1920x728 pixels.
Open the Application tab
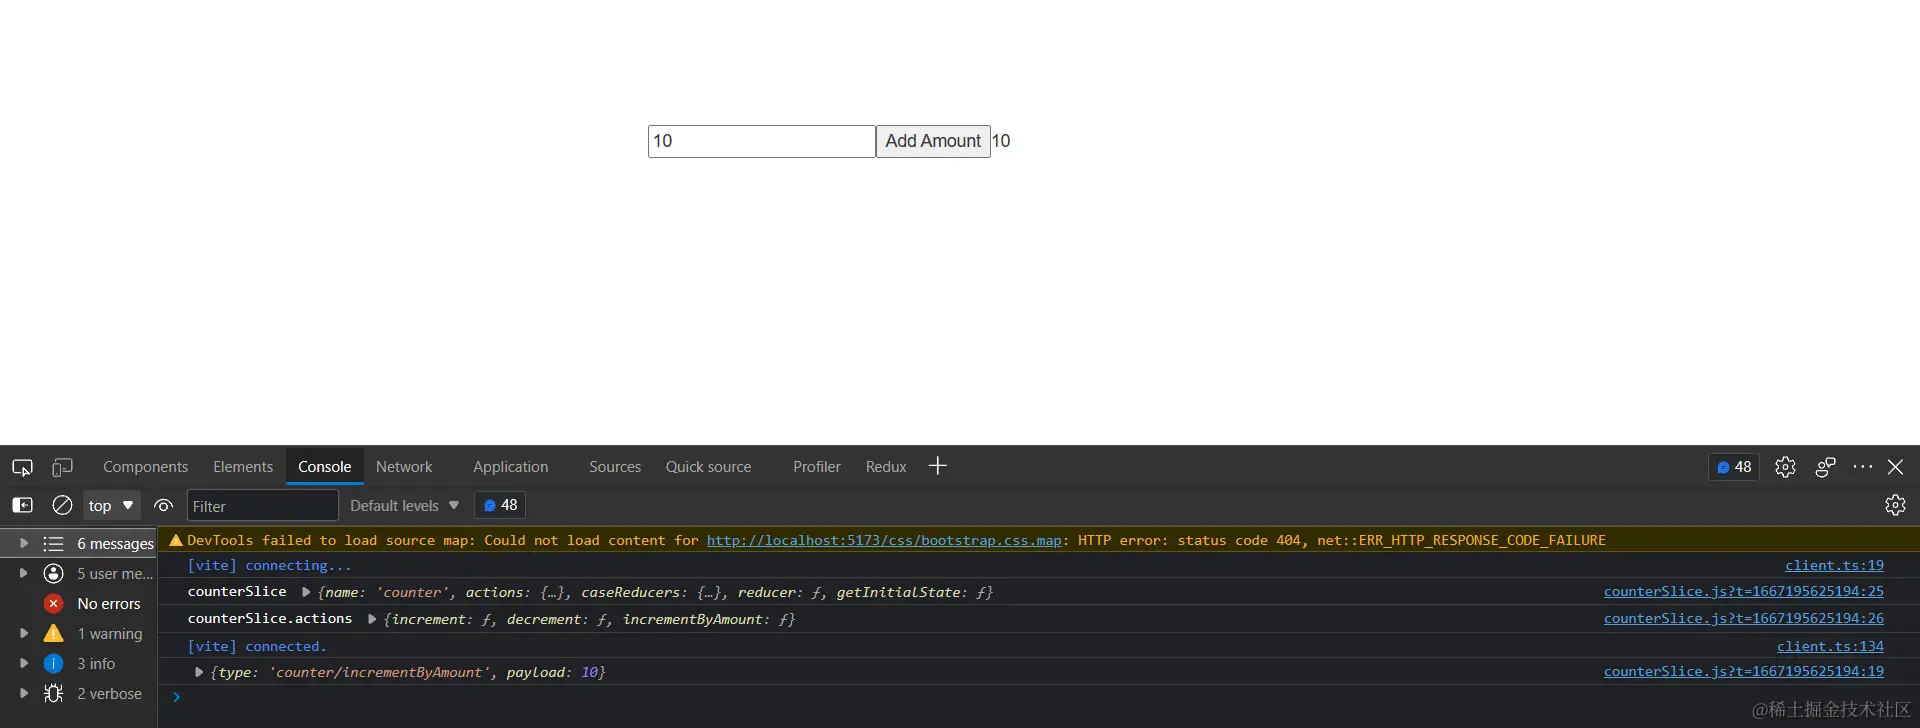511,467
